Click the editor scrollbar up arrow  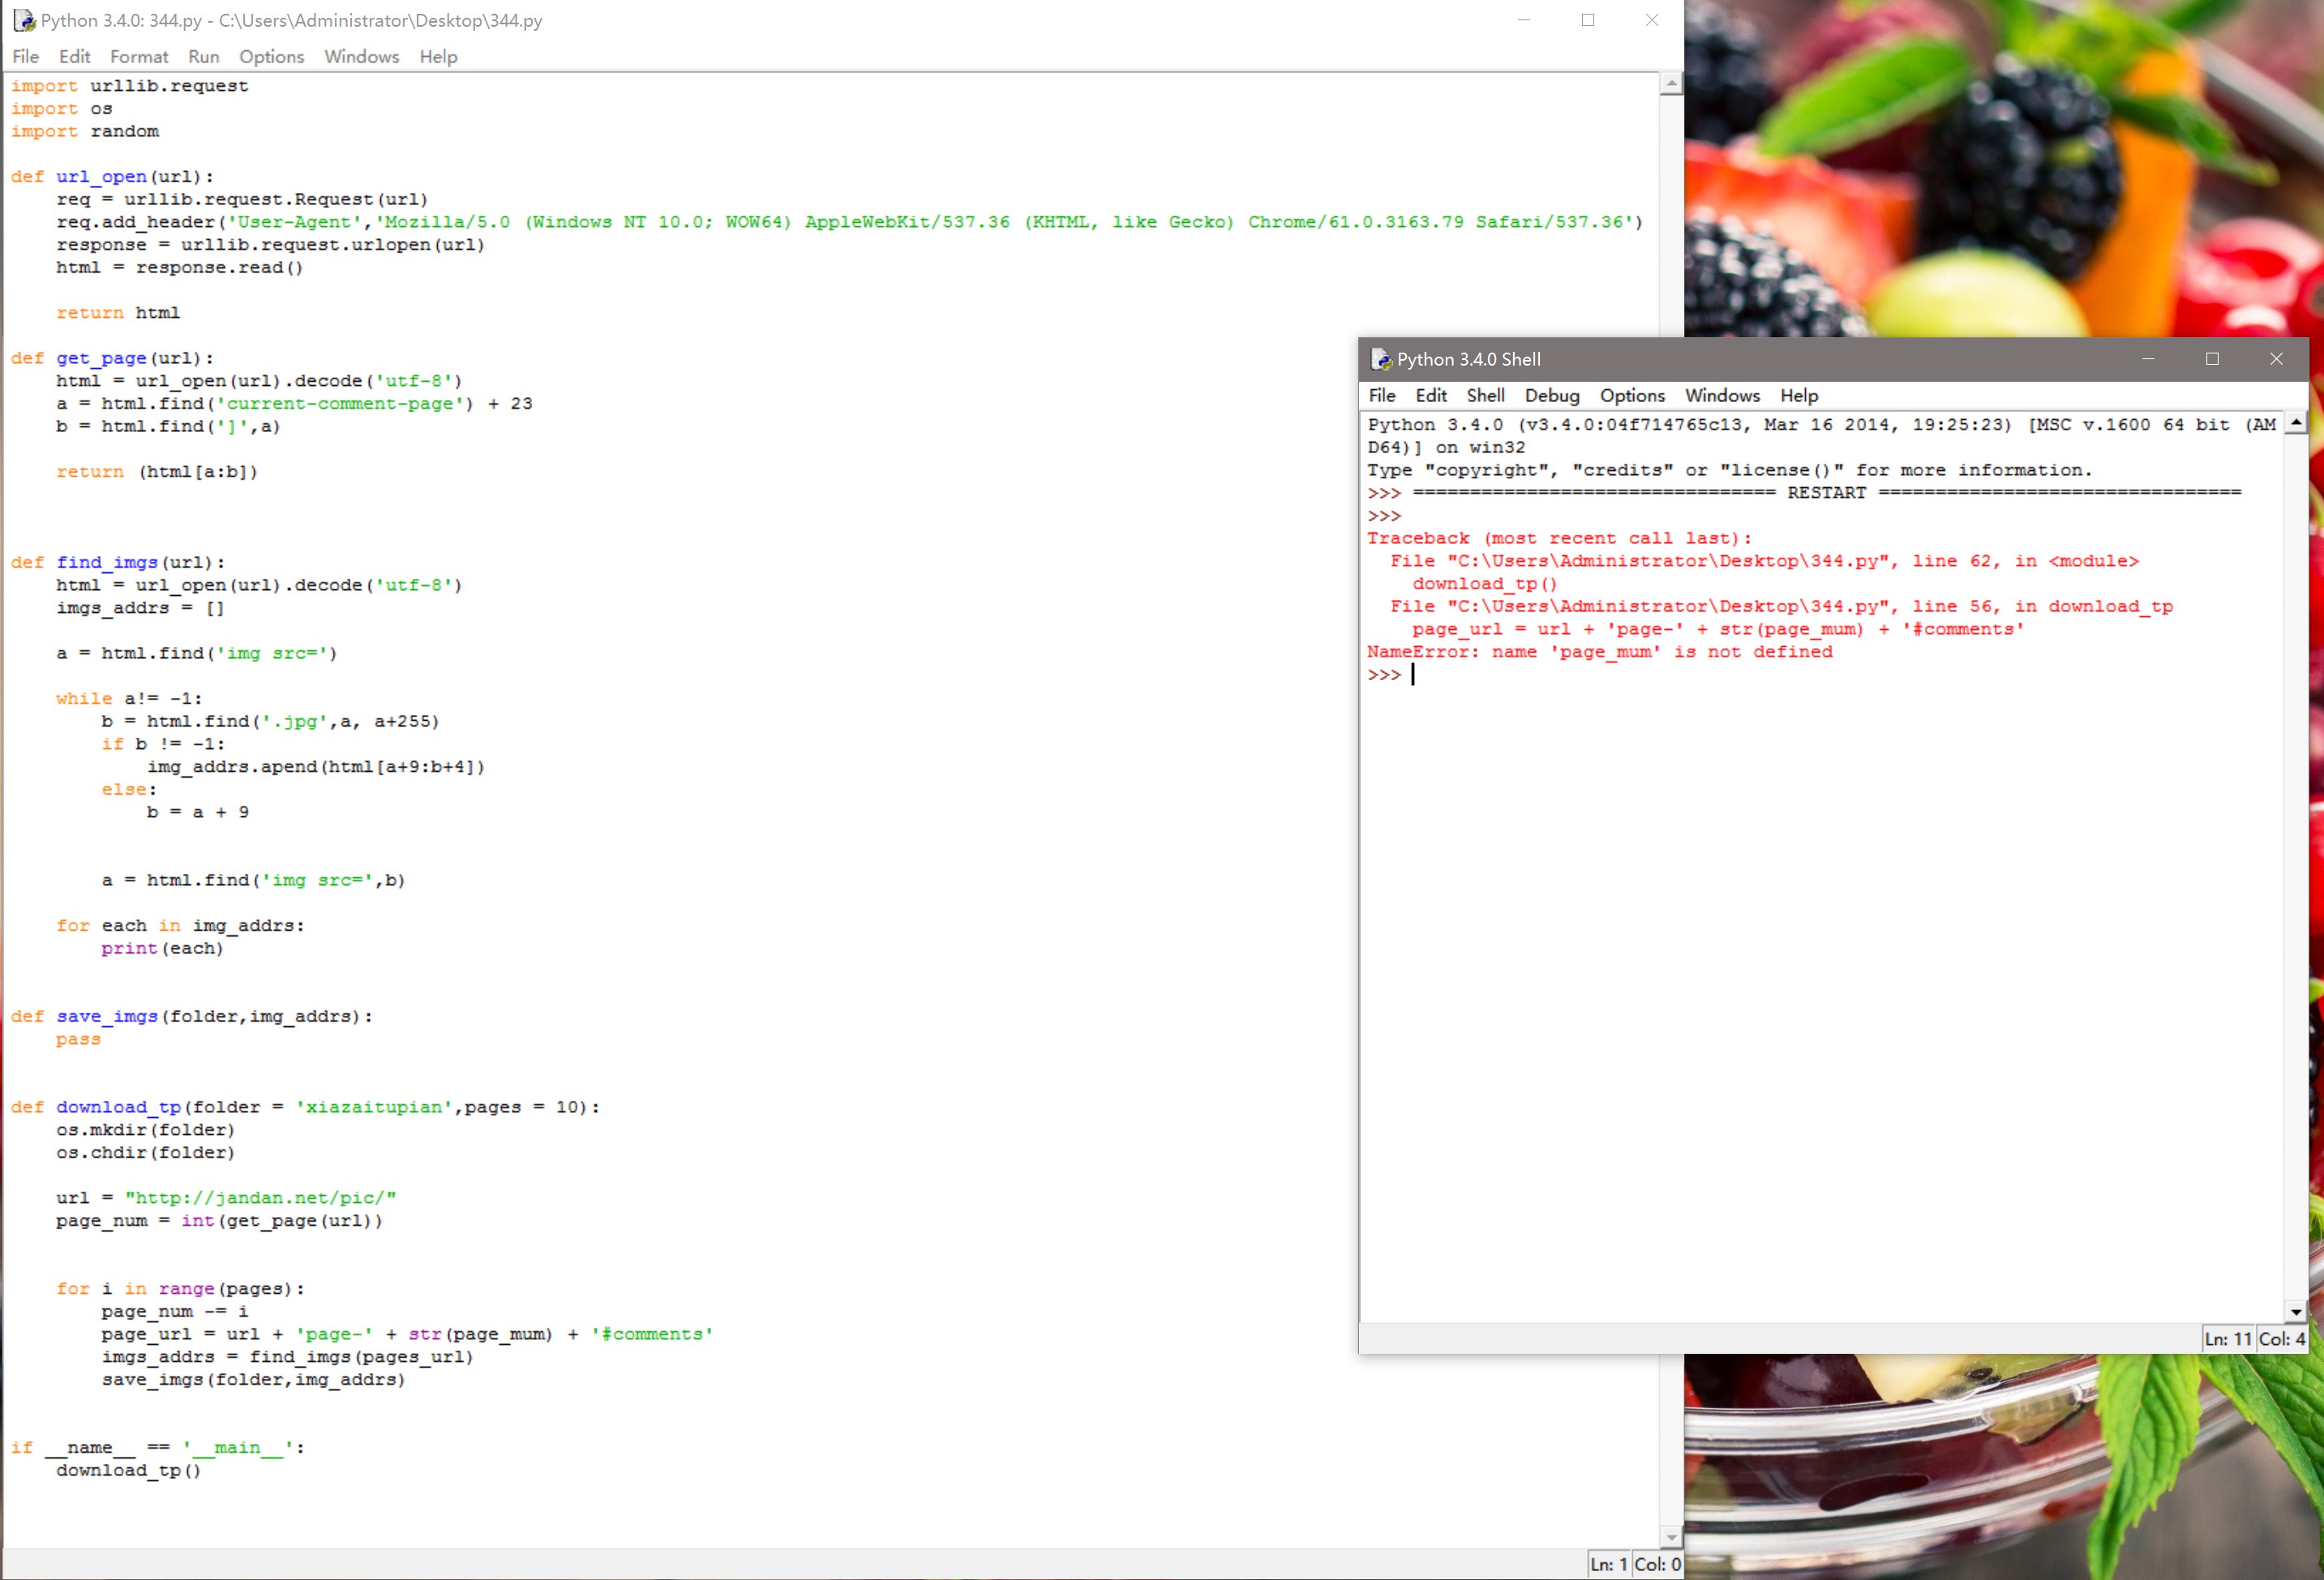coord(1671,86)
